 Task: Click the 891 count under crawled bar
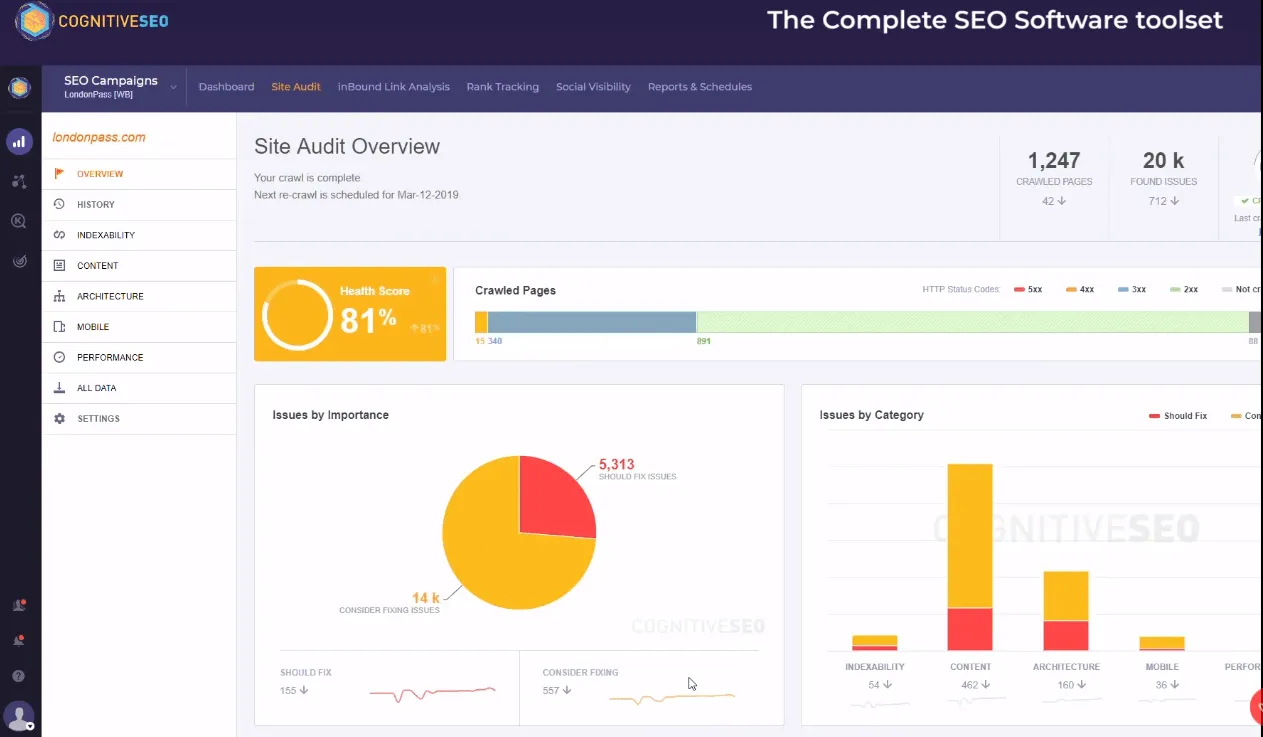(x=704, y=341)
